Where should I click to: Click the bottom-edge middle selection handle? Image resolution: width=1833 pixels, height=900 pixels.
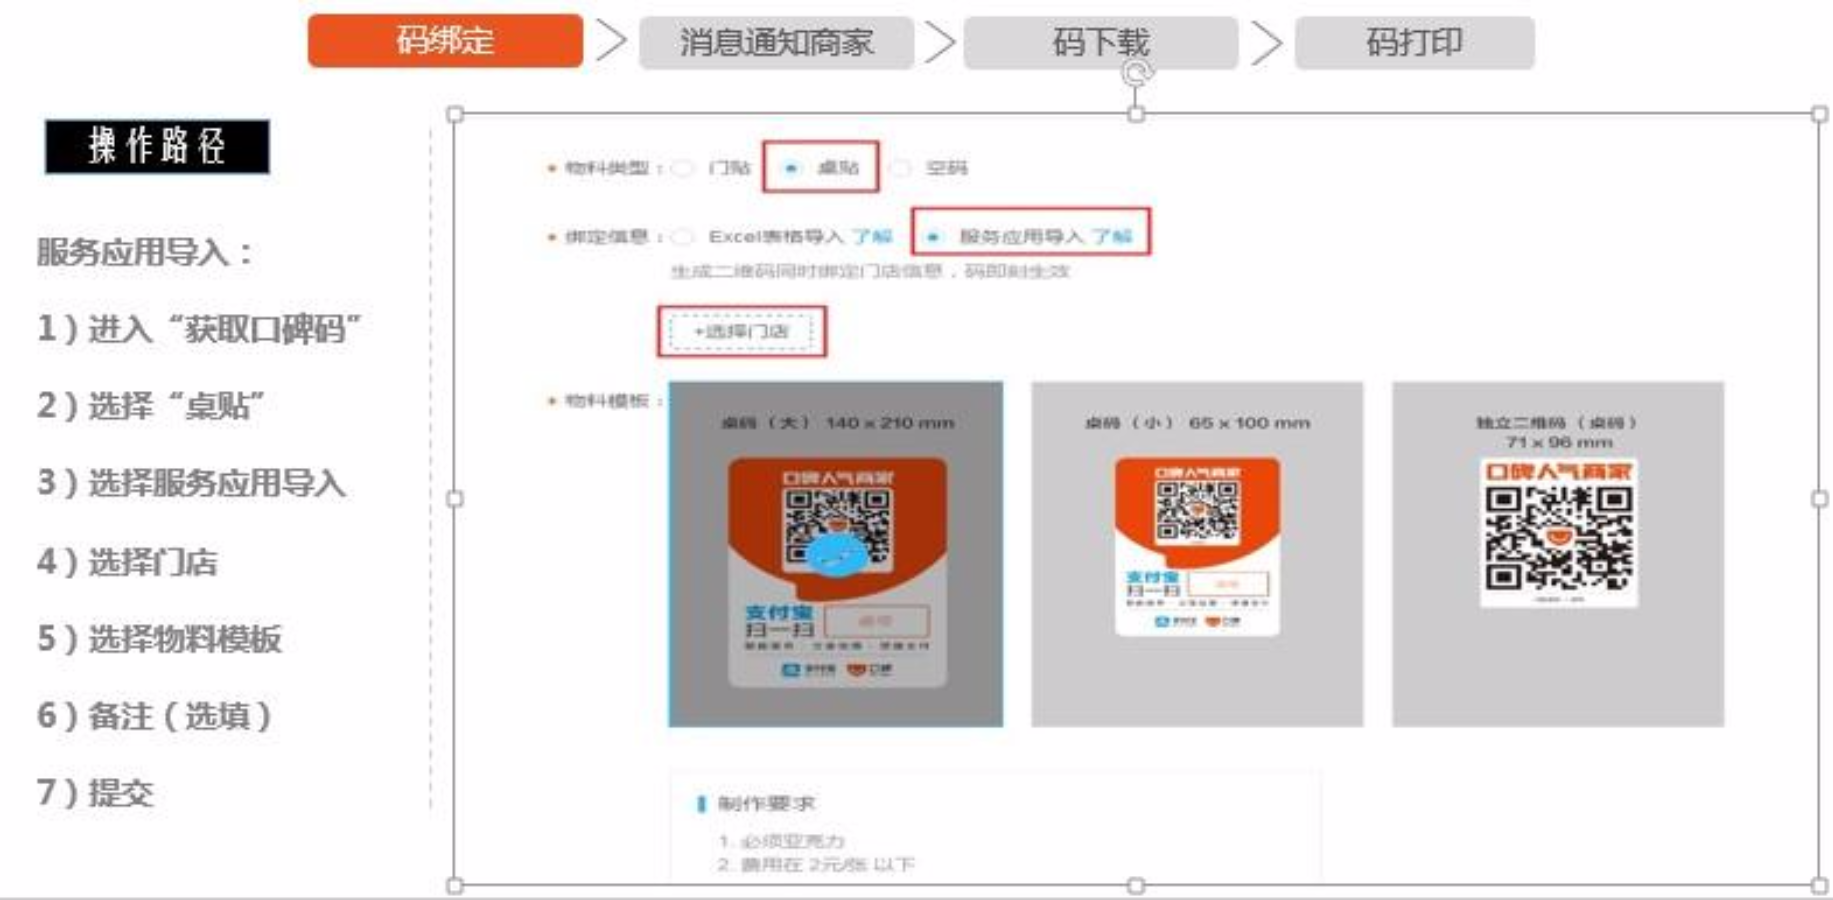pos(1136,885)
